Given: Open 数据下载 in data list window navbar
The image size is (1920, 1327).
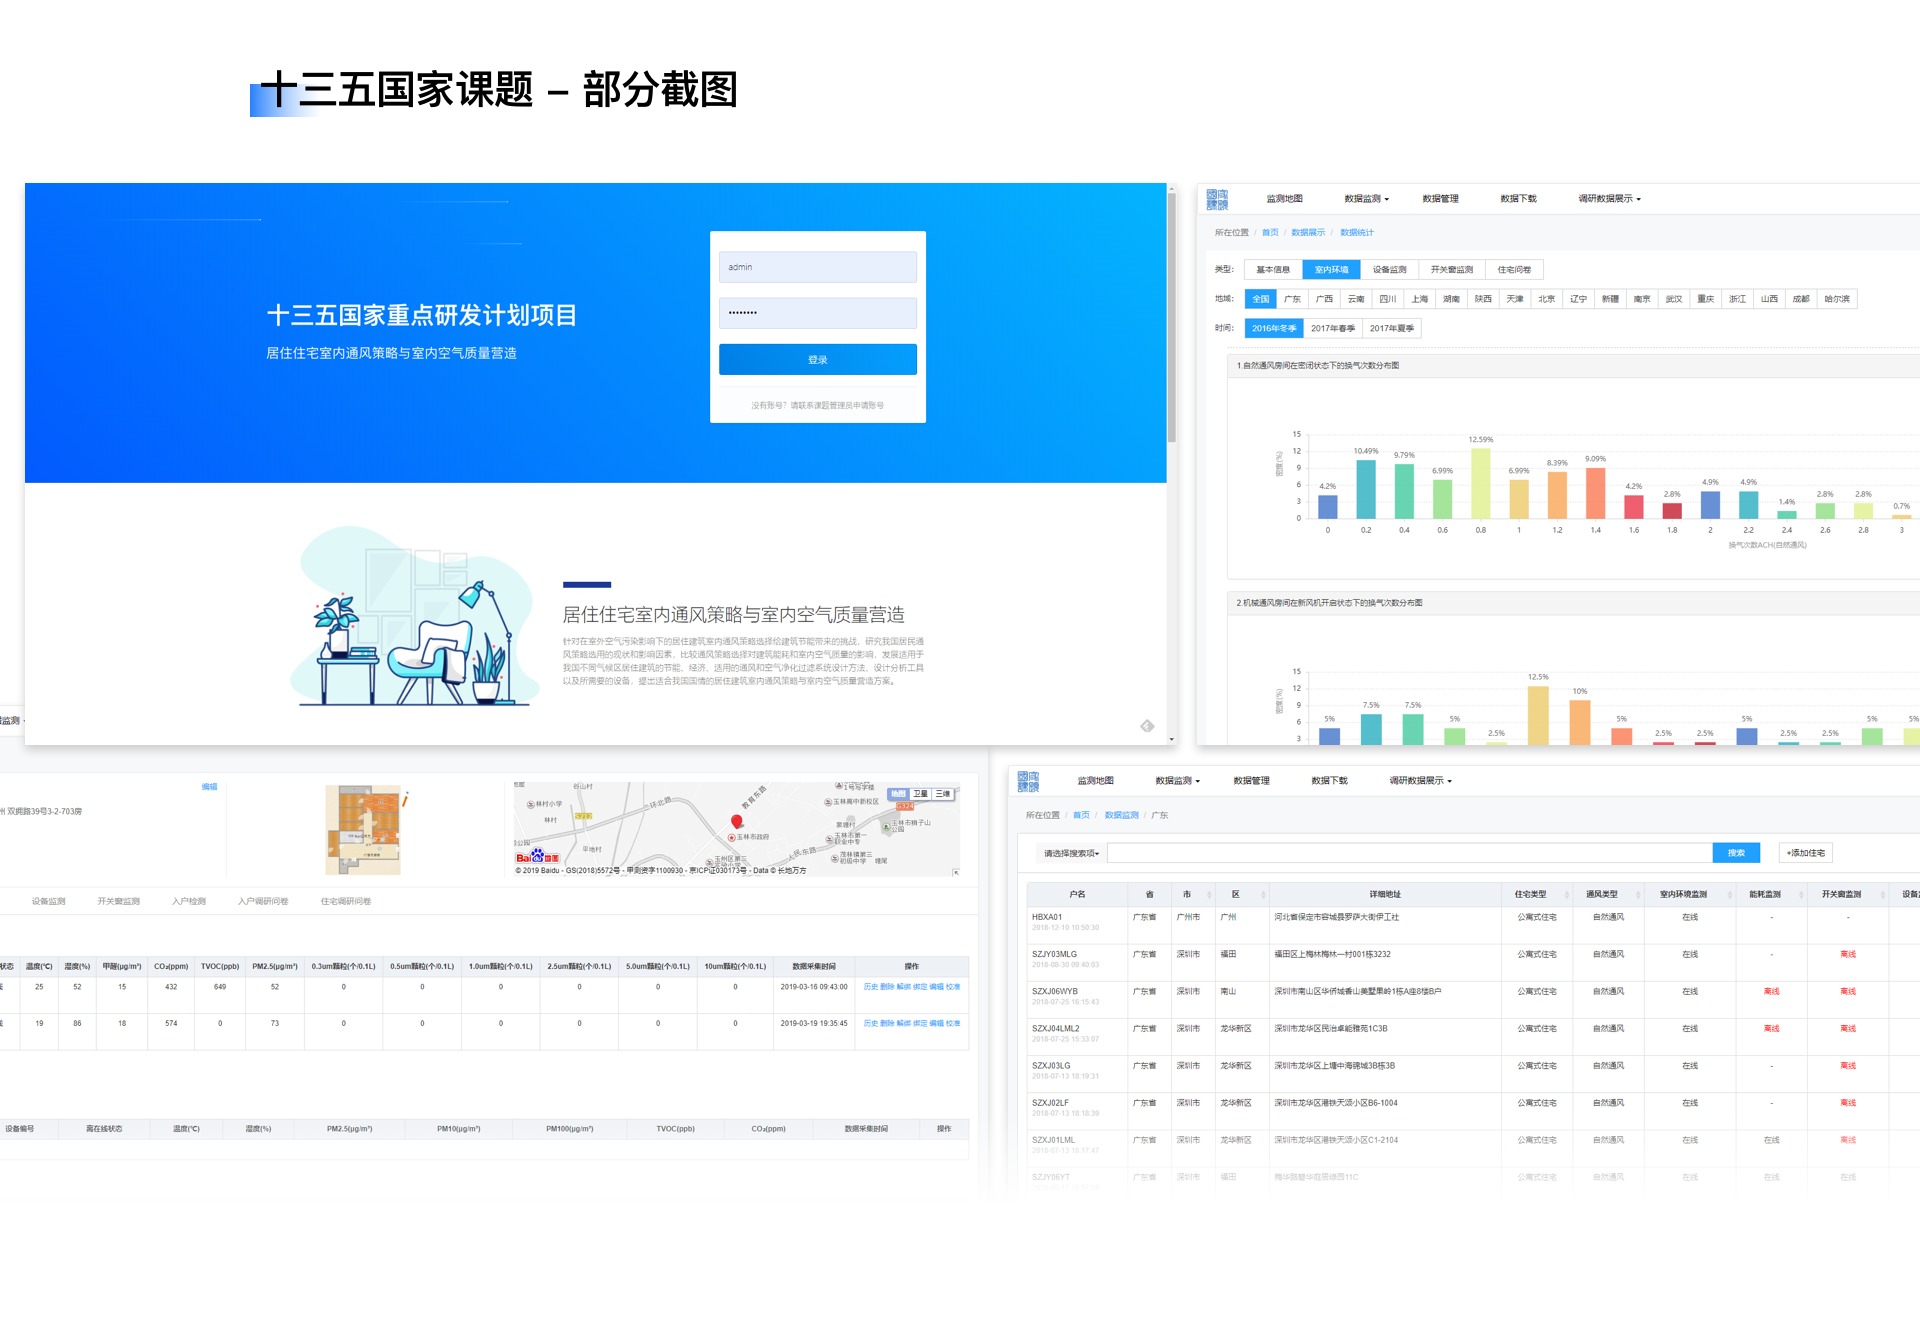Looking at the screenshot, I should (x=1329, y=781).
